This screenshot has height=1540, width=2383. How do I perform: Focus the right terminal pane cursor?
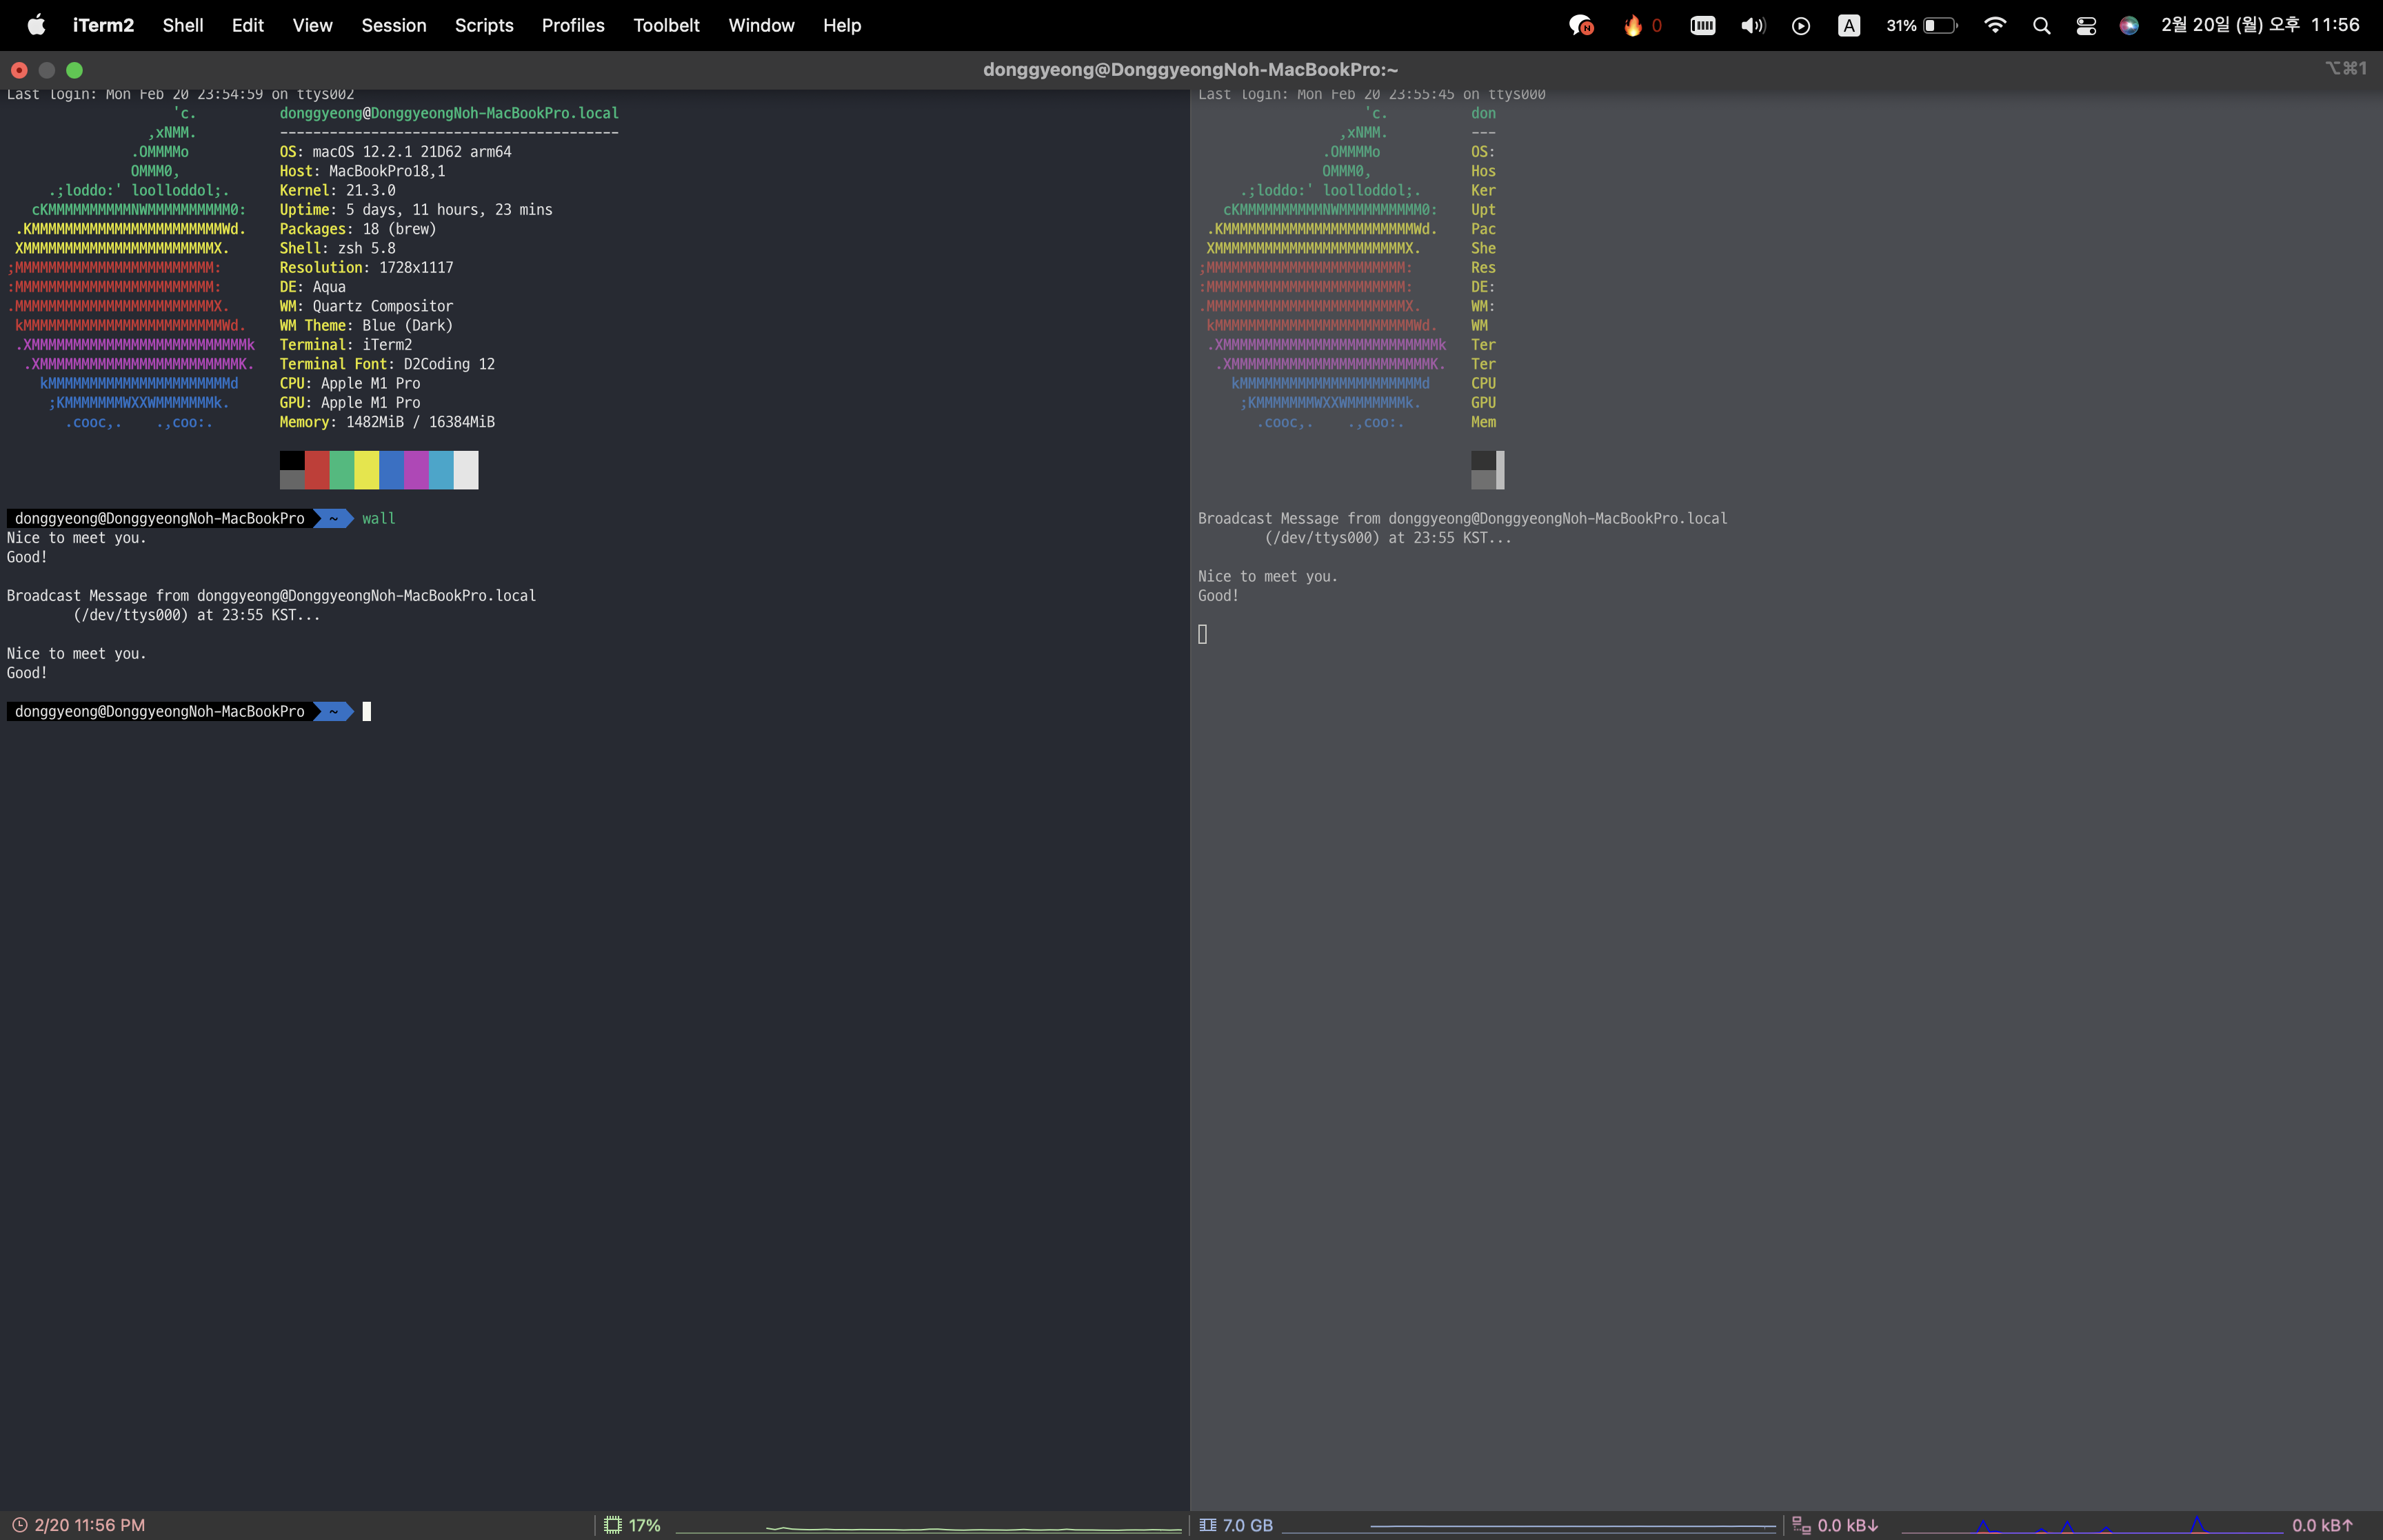(1203, 634)
